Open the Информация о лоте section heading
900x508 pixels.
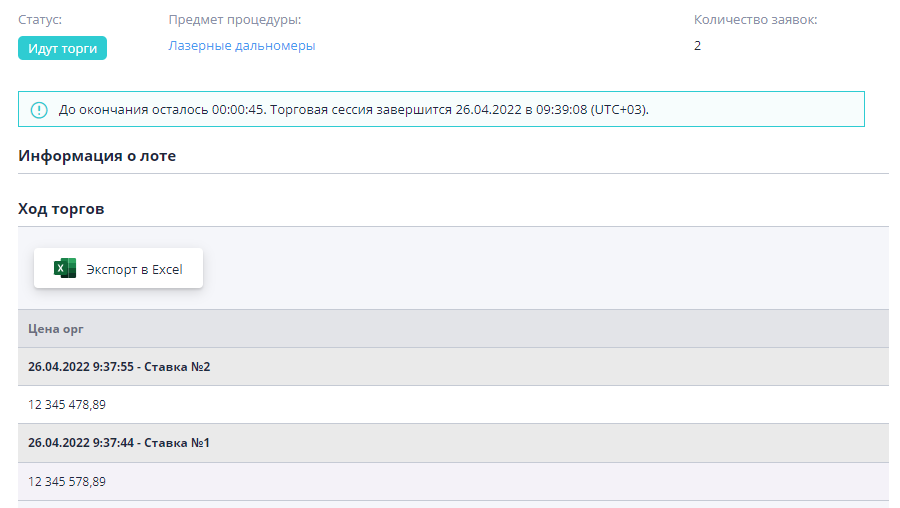coord(97,156)
